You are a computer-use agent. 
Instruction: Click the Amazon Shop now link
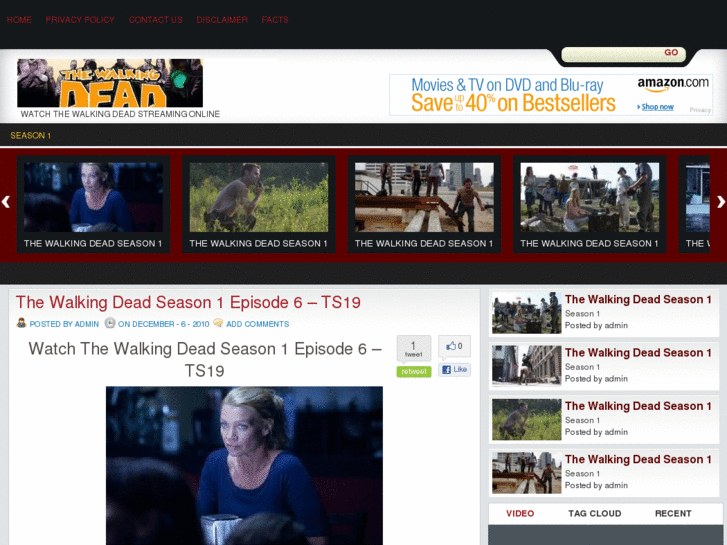coord(656,107)
